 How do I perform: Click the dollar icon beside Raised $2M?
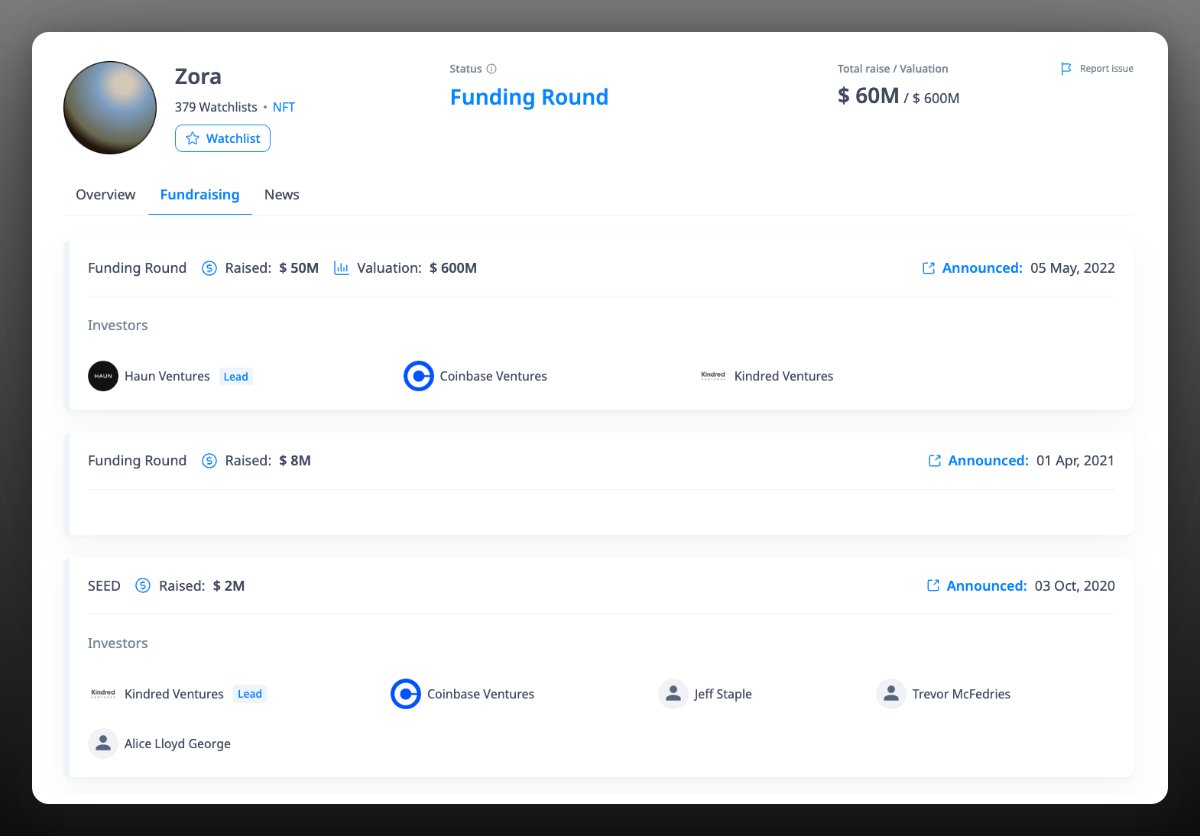pyautogui.click(x=143, y=586)
